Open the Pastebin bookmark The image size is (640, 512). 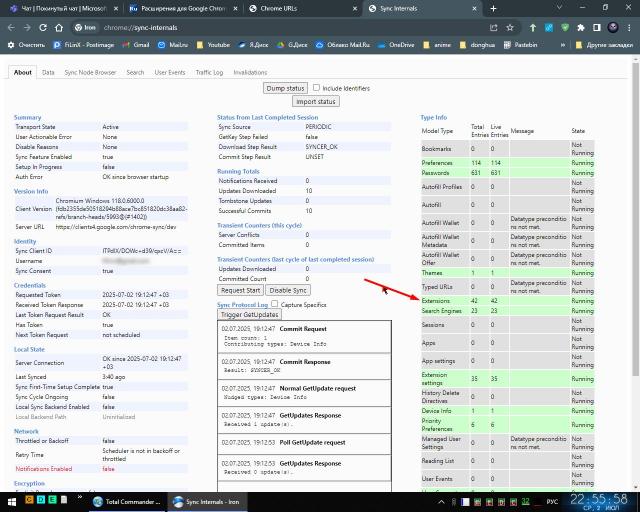coord(520,45)
